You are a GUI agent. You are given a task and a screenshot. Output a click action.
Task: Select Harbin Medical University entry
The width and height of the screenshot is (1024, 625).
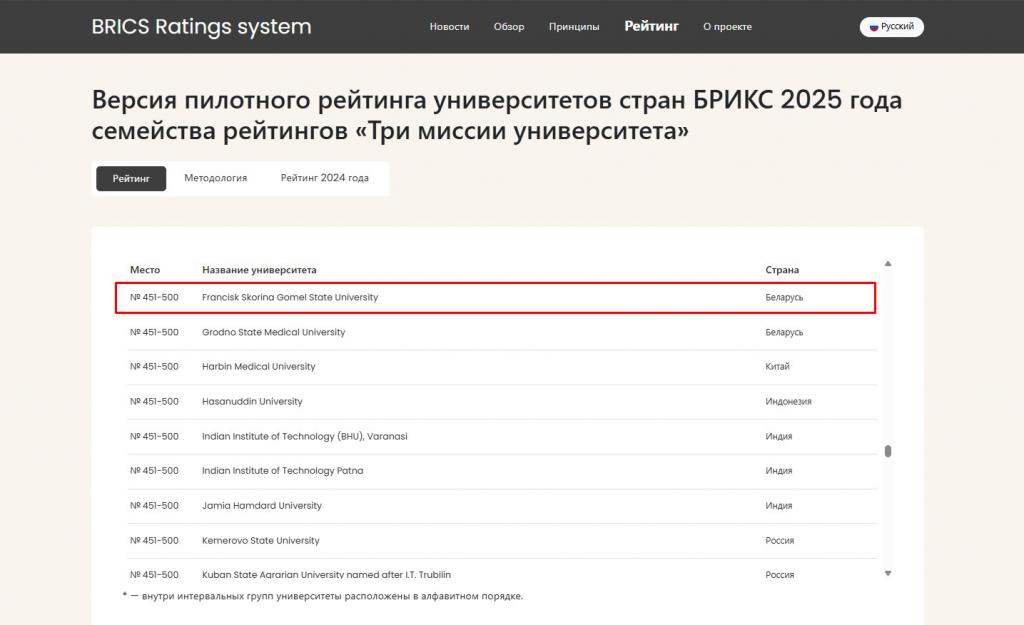(x=258, y=367)
